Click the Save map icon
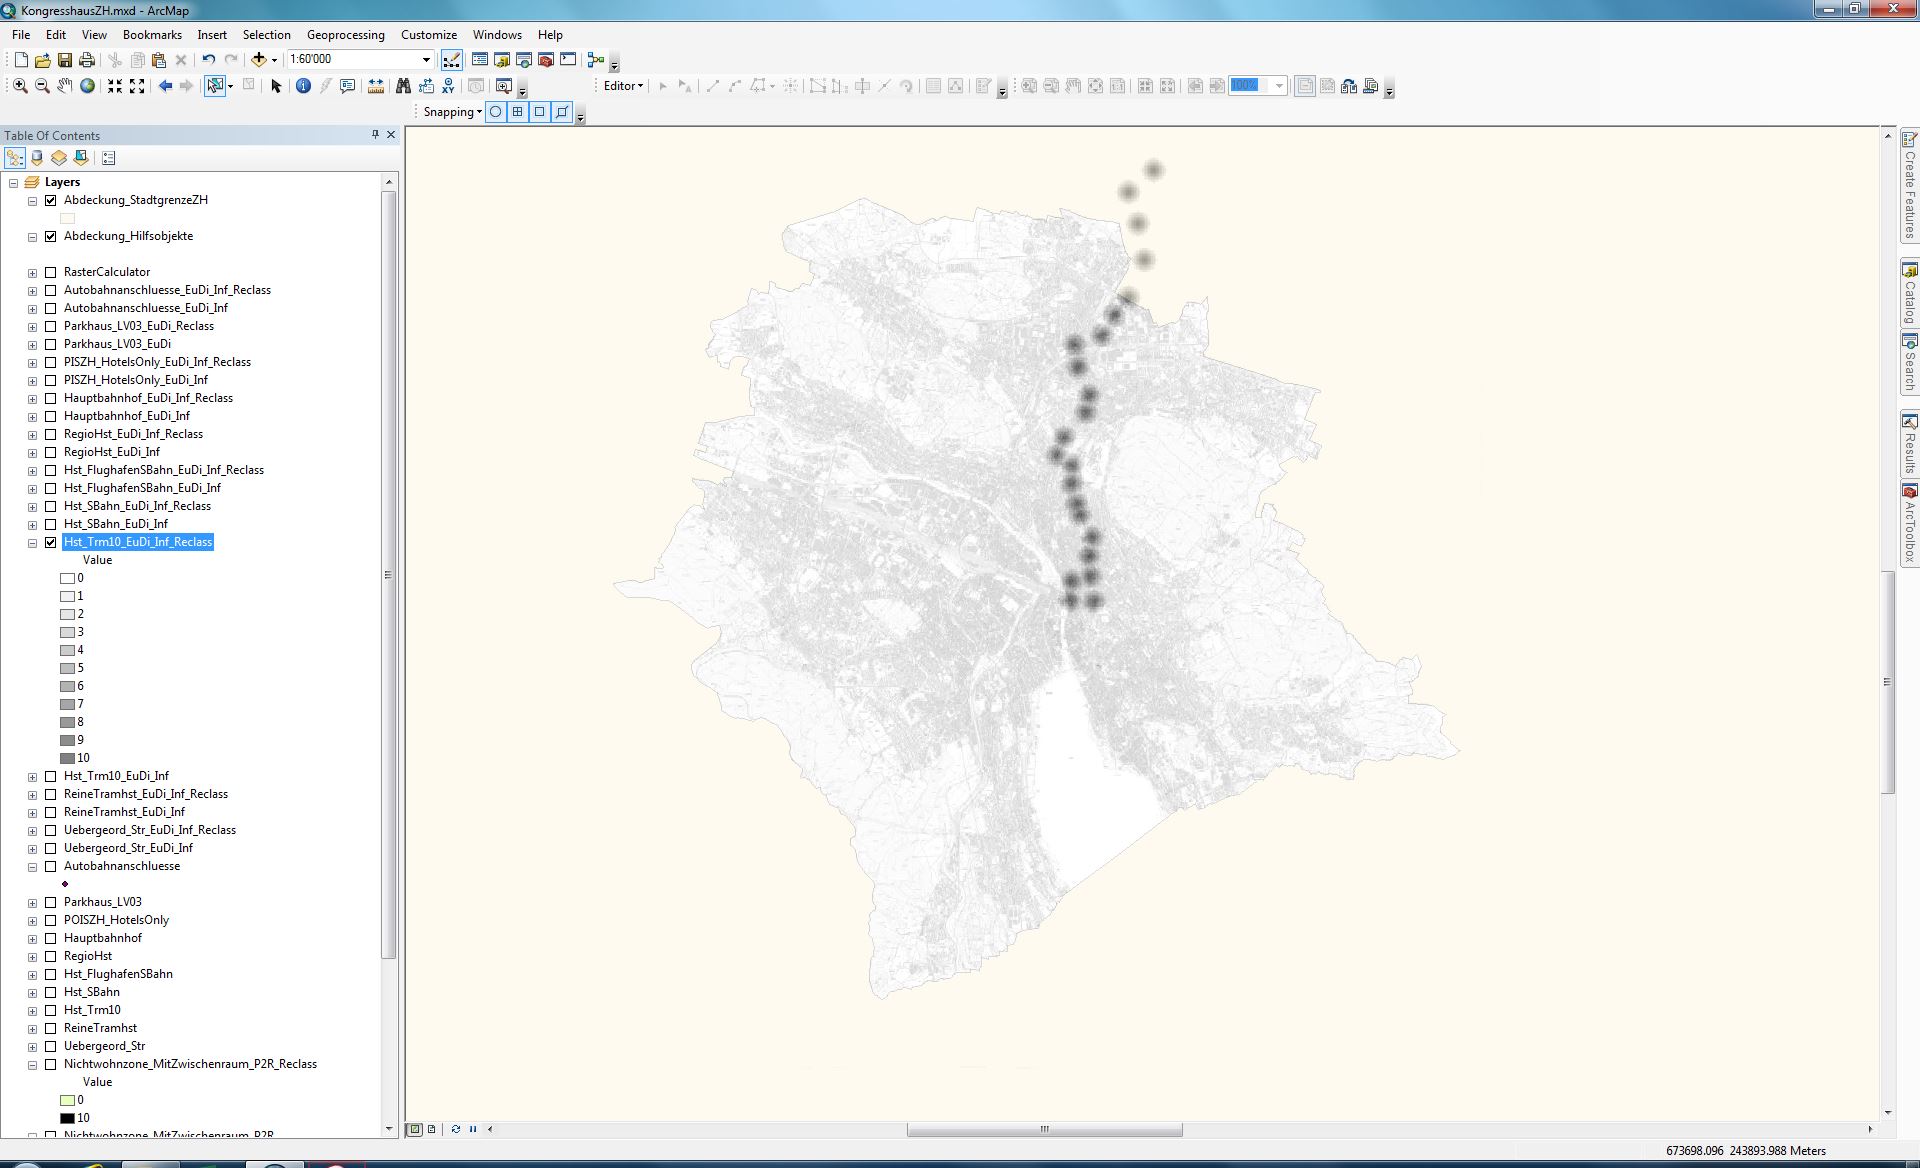The image size is (1920, 1168). tap(65, 60)
